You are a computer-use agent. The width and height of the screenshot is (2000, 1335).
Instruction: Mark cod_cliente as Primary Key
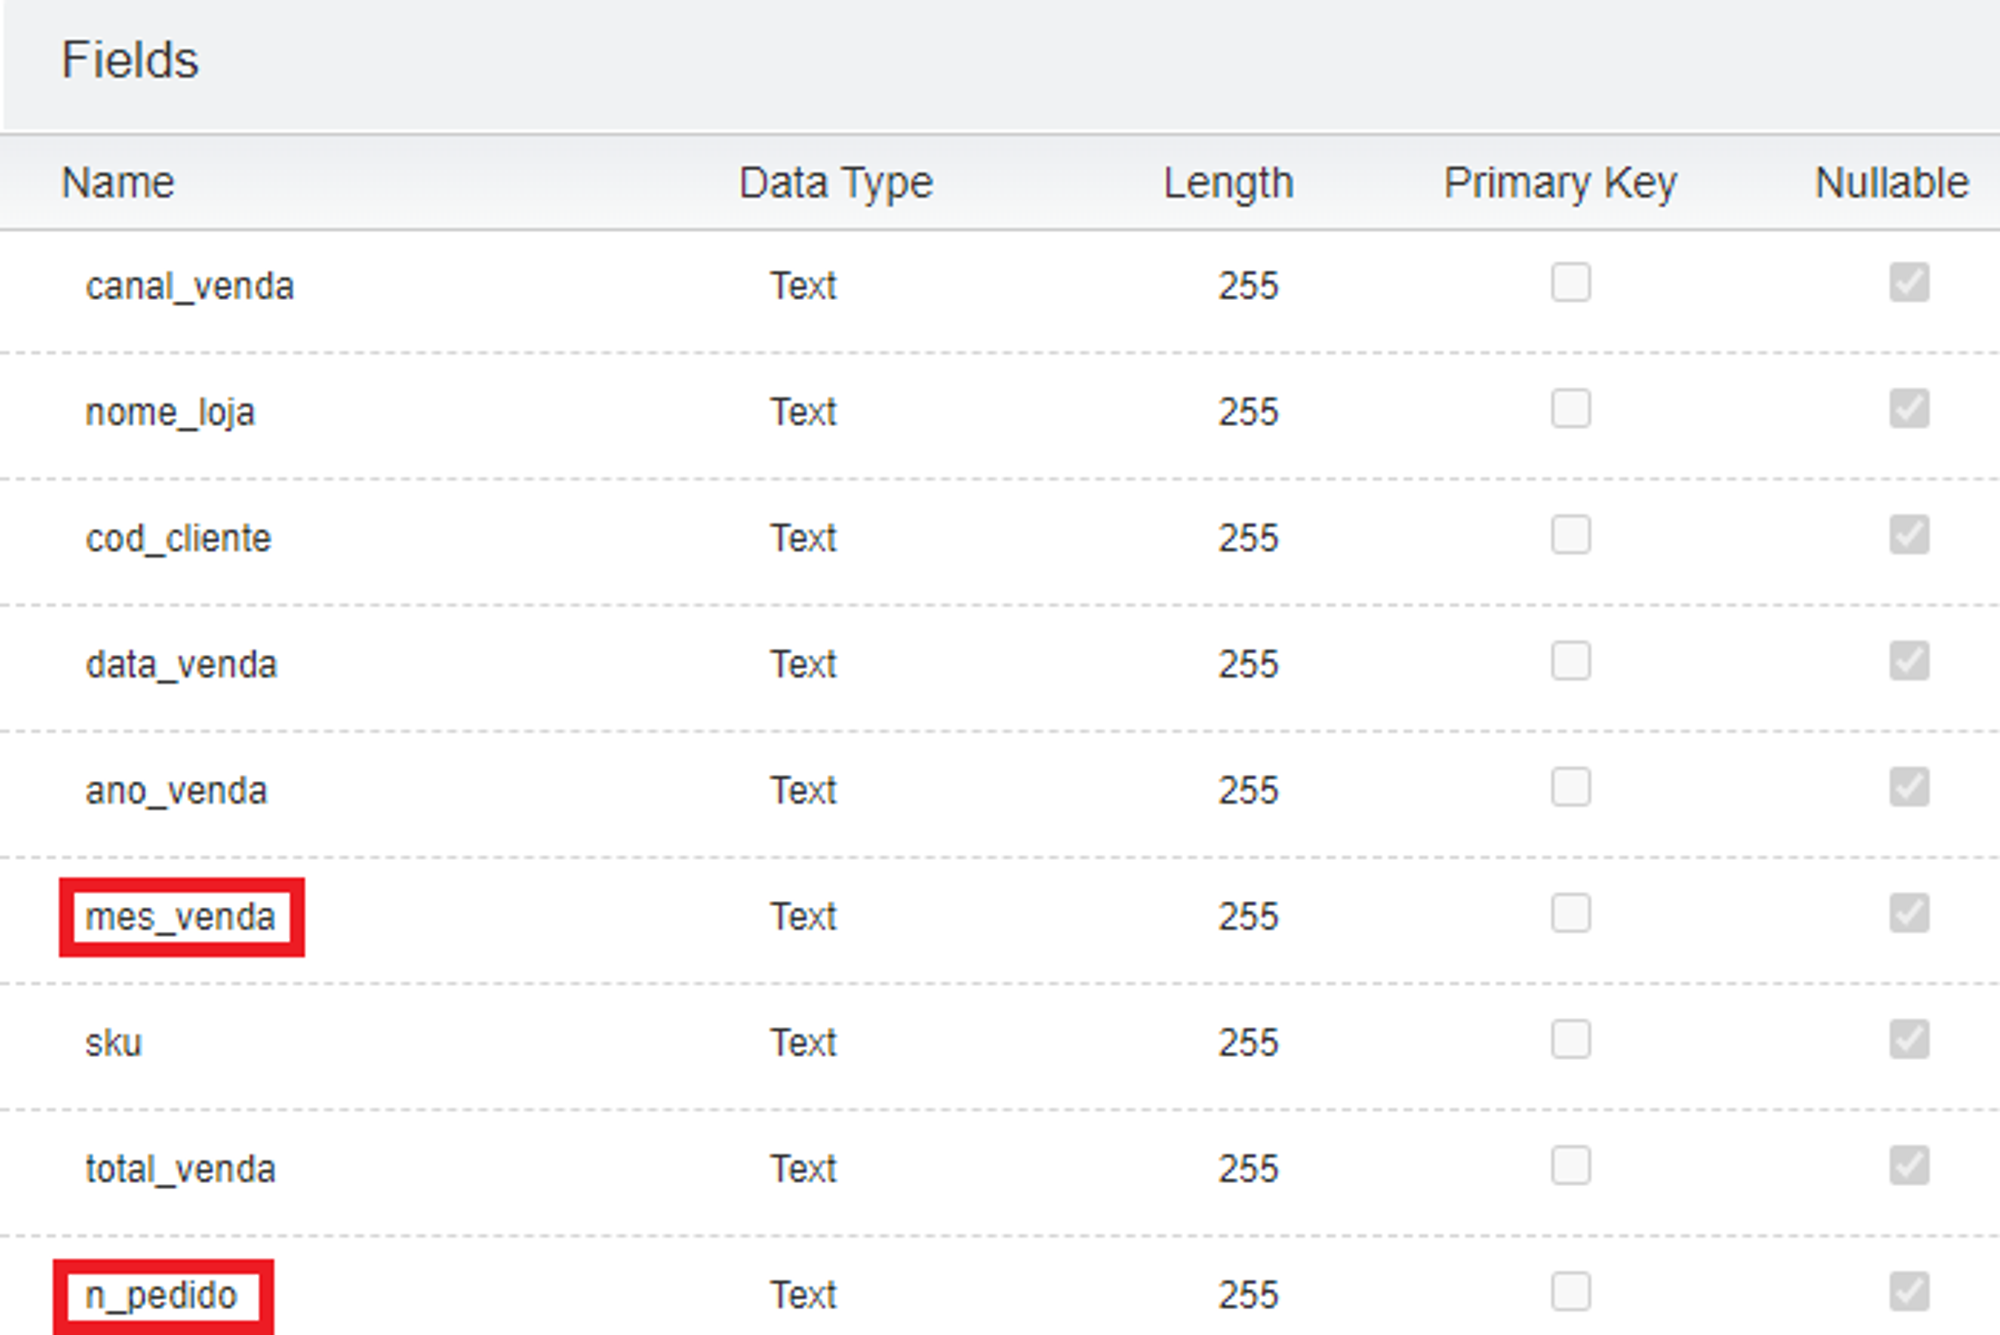coord(1570,535)
